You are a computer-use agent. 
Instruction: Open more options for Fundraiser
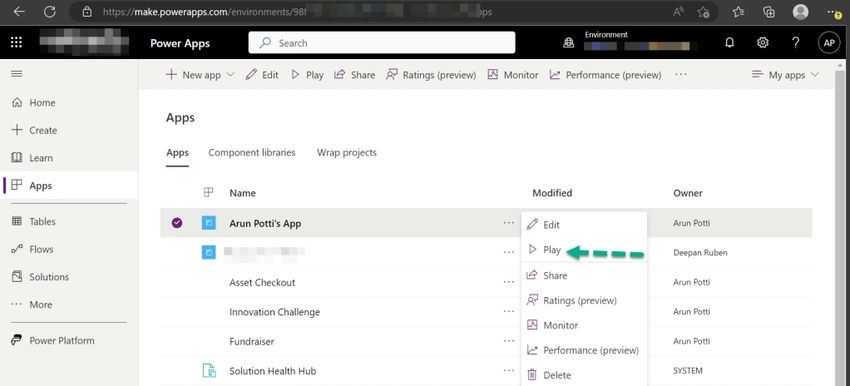(x=508, y=341)
